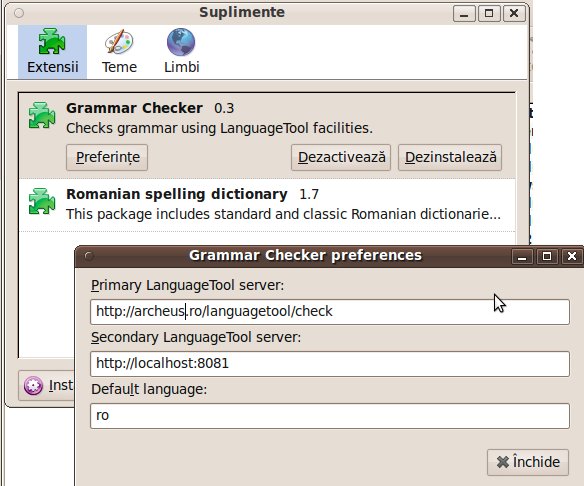This screenshot has width=584, height=486.
Task: Switch to the Limbi tab
Action: [x=181, y=52]
